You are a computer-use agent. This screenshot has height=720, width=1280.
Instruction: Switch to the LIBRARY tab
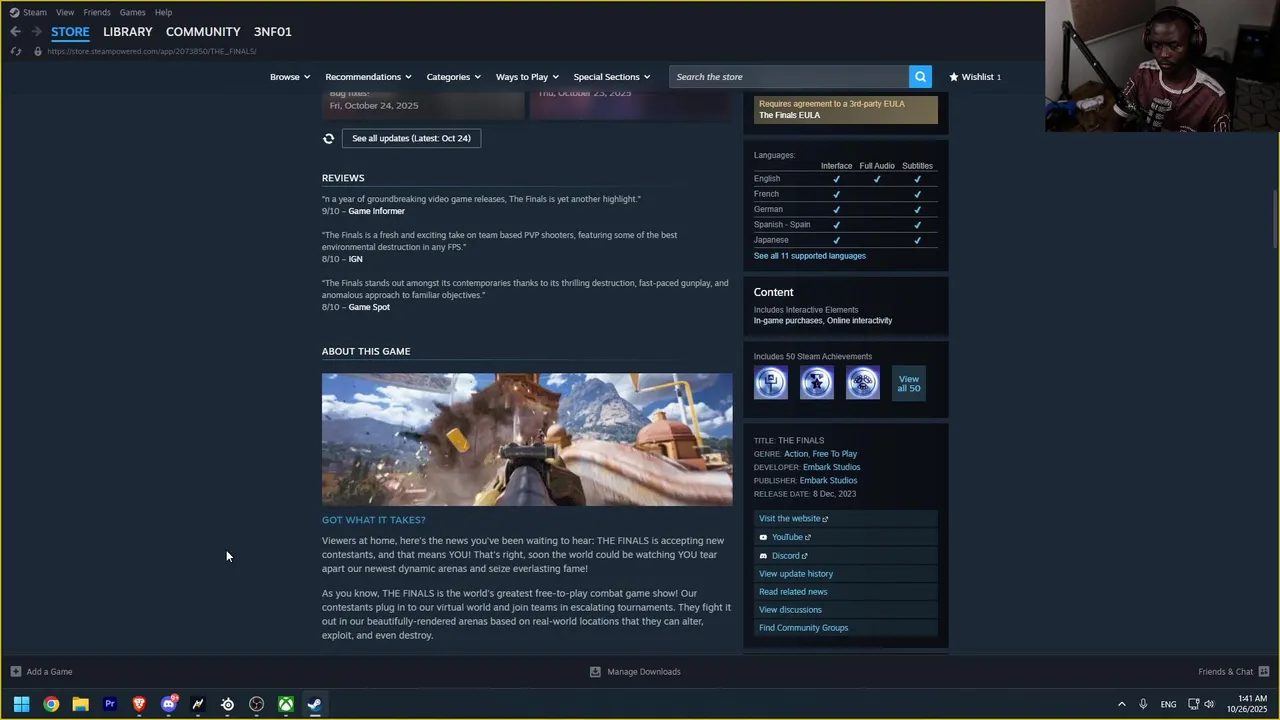pyautogui.click(x=128, y=32)
